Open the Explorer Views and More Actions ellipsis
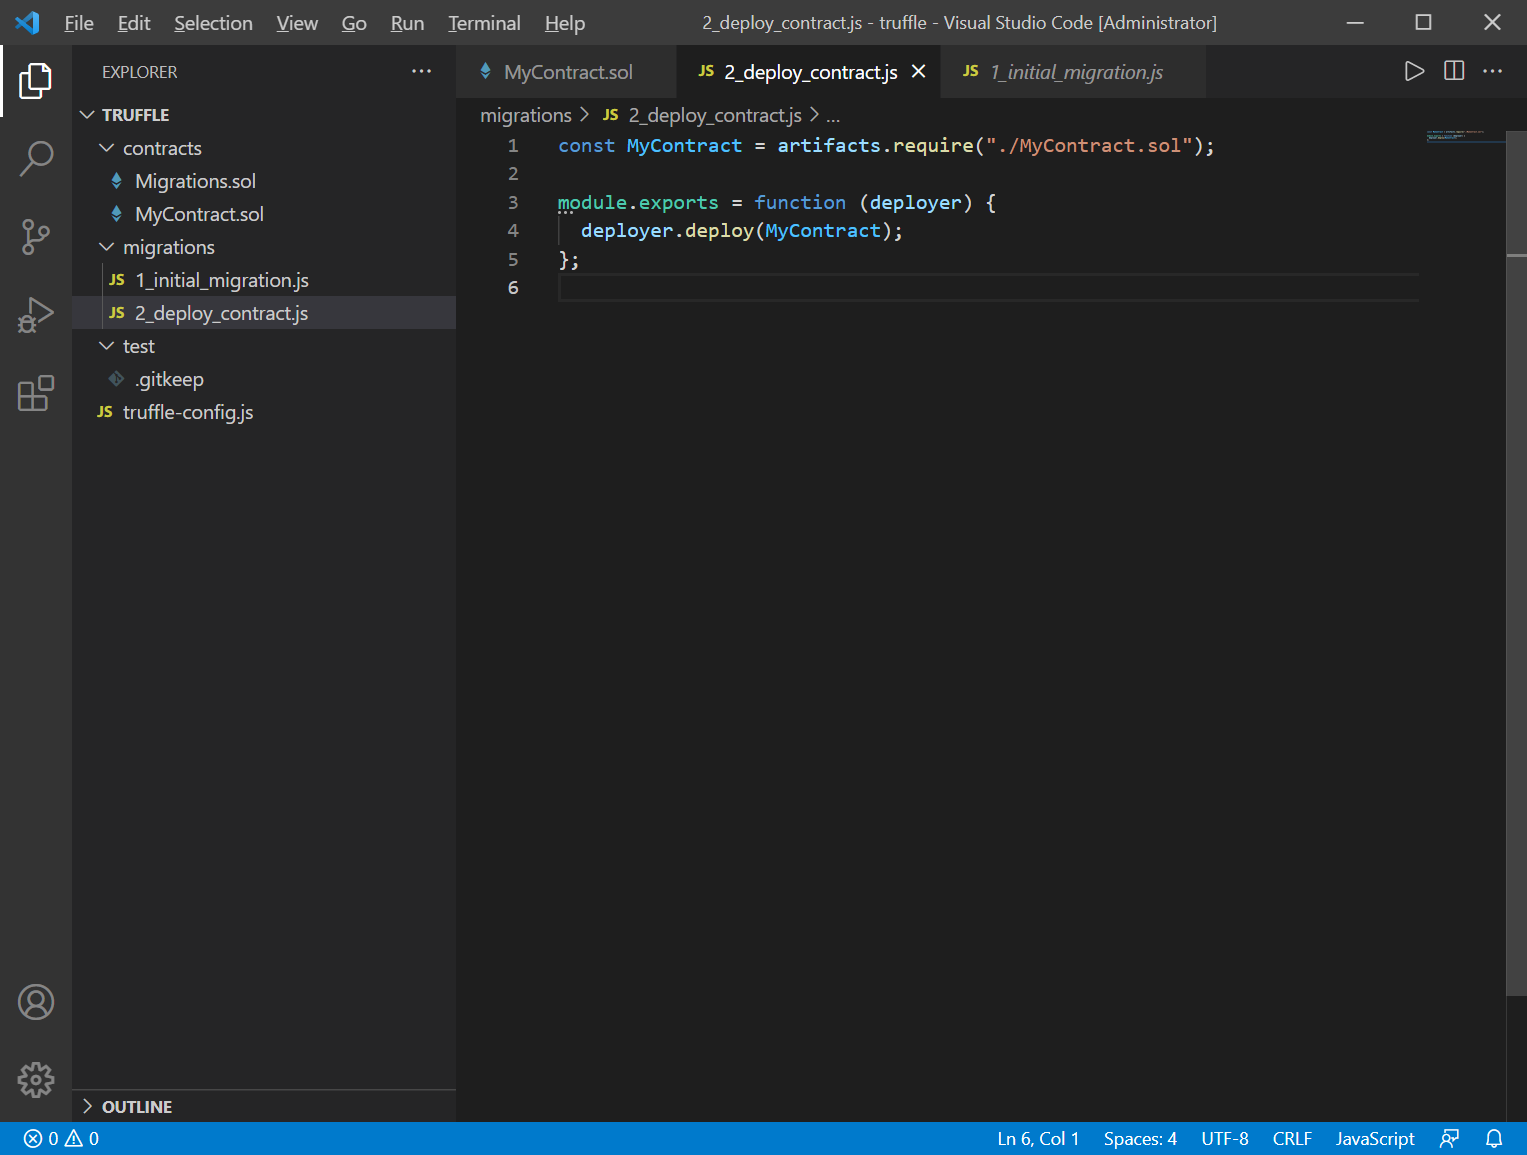 tap(422, 71)
